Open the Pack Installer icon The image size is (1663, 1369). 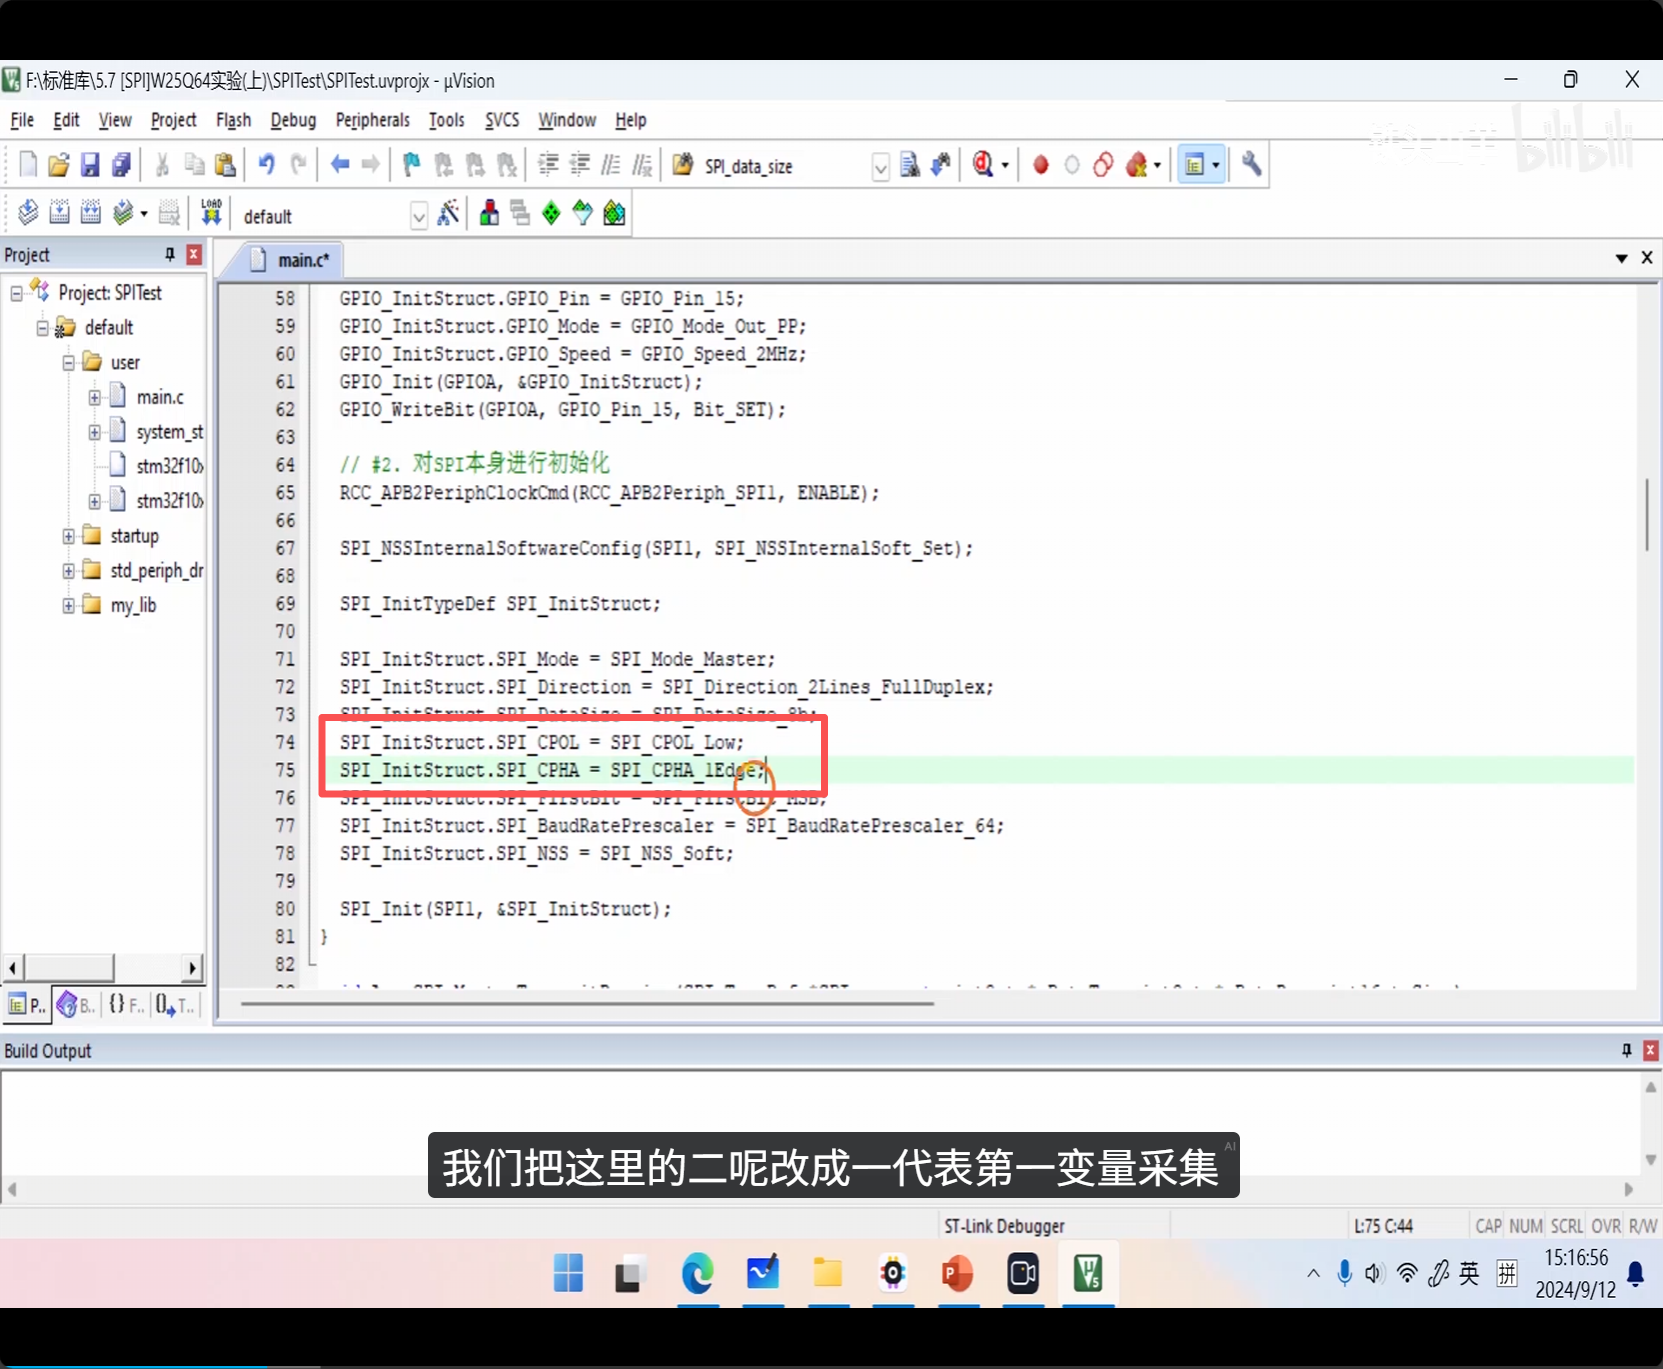click(x=615, y=212)
